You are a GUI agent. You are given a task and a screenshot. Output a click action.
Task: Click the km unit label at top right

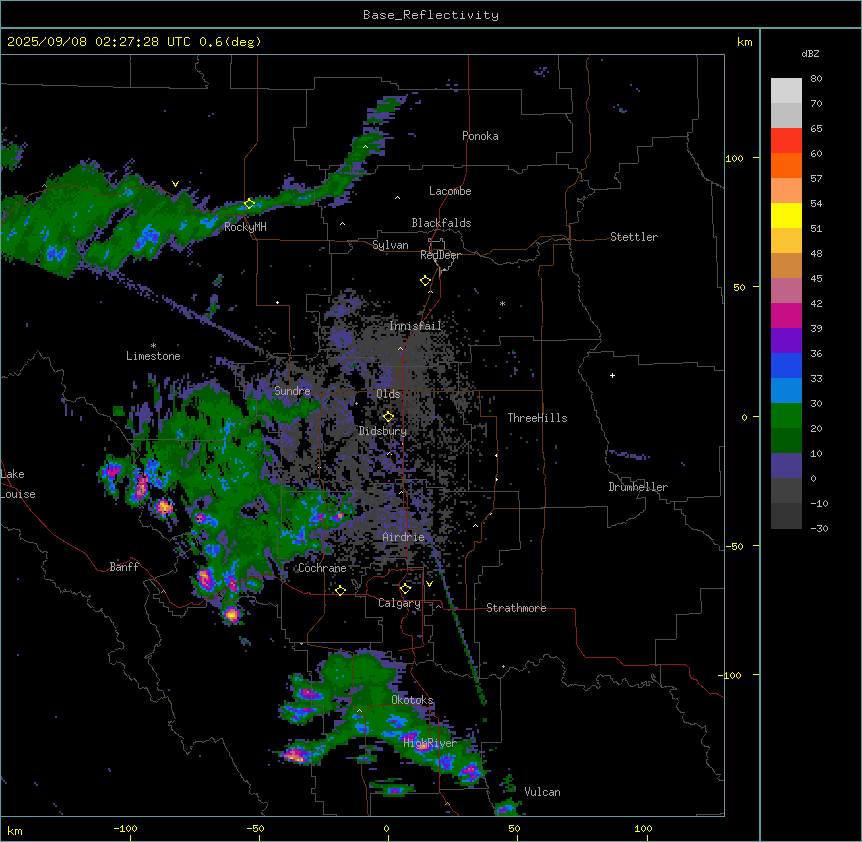pos(744,42)
